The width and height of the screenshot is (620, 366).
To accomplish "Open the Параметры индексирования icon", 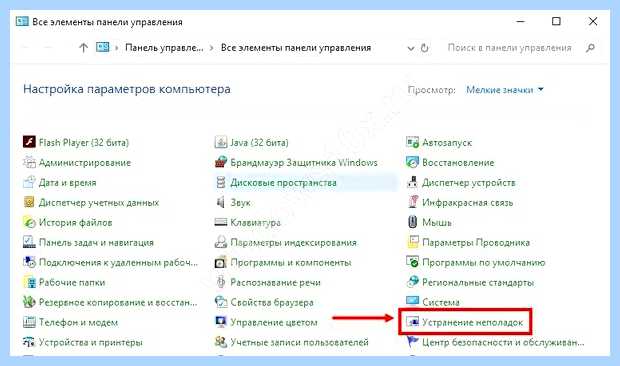I will tap(221, 242).
